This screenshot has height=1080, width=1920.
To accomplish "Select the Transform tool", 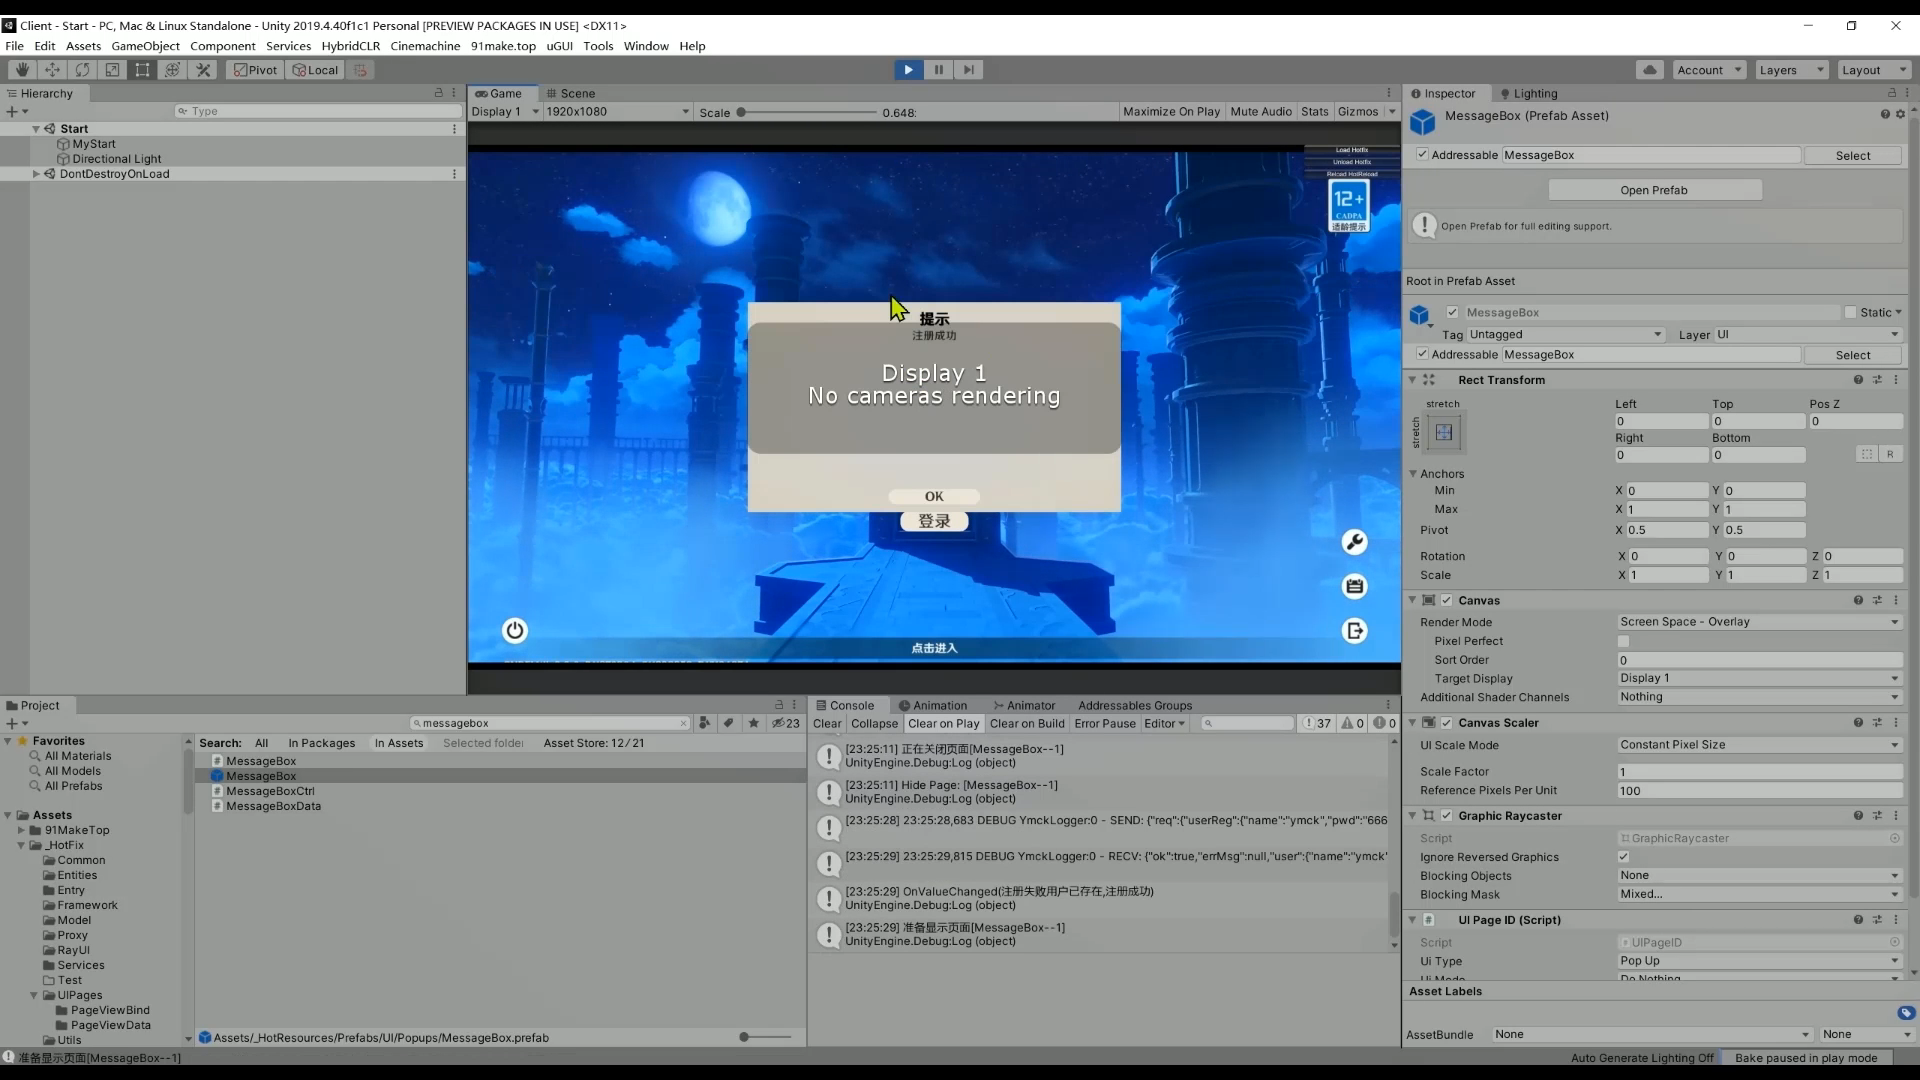I will pyautogui.click(x=172, y=70).
